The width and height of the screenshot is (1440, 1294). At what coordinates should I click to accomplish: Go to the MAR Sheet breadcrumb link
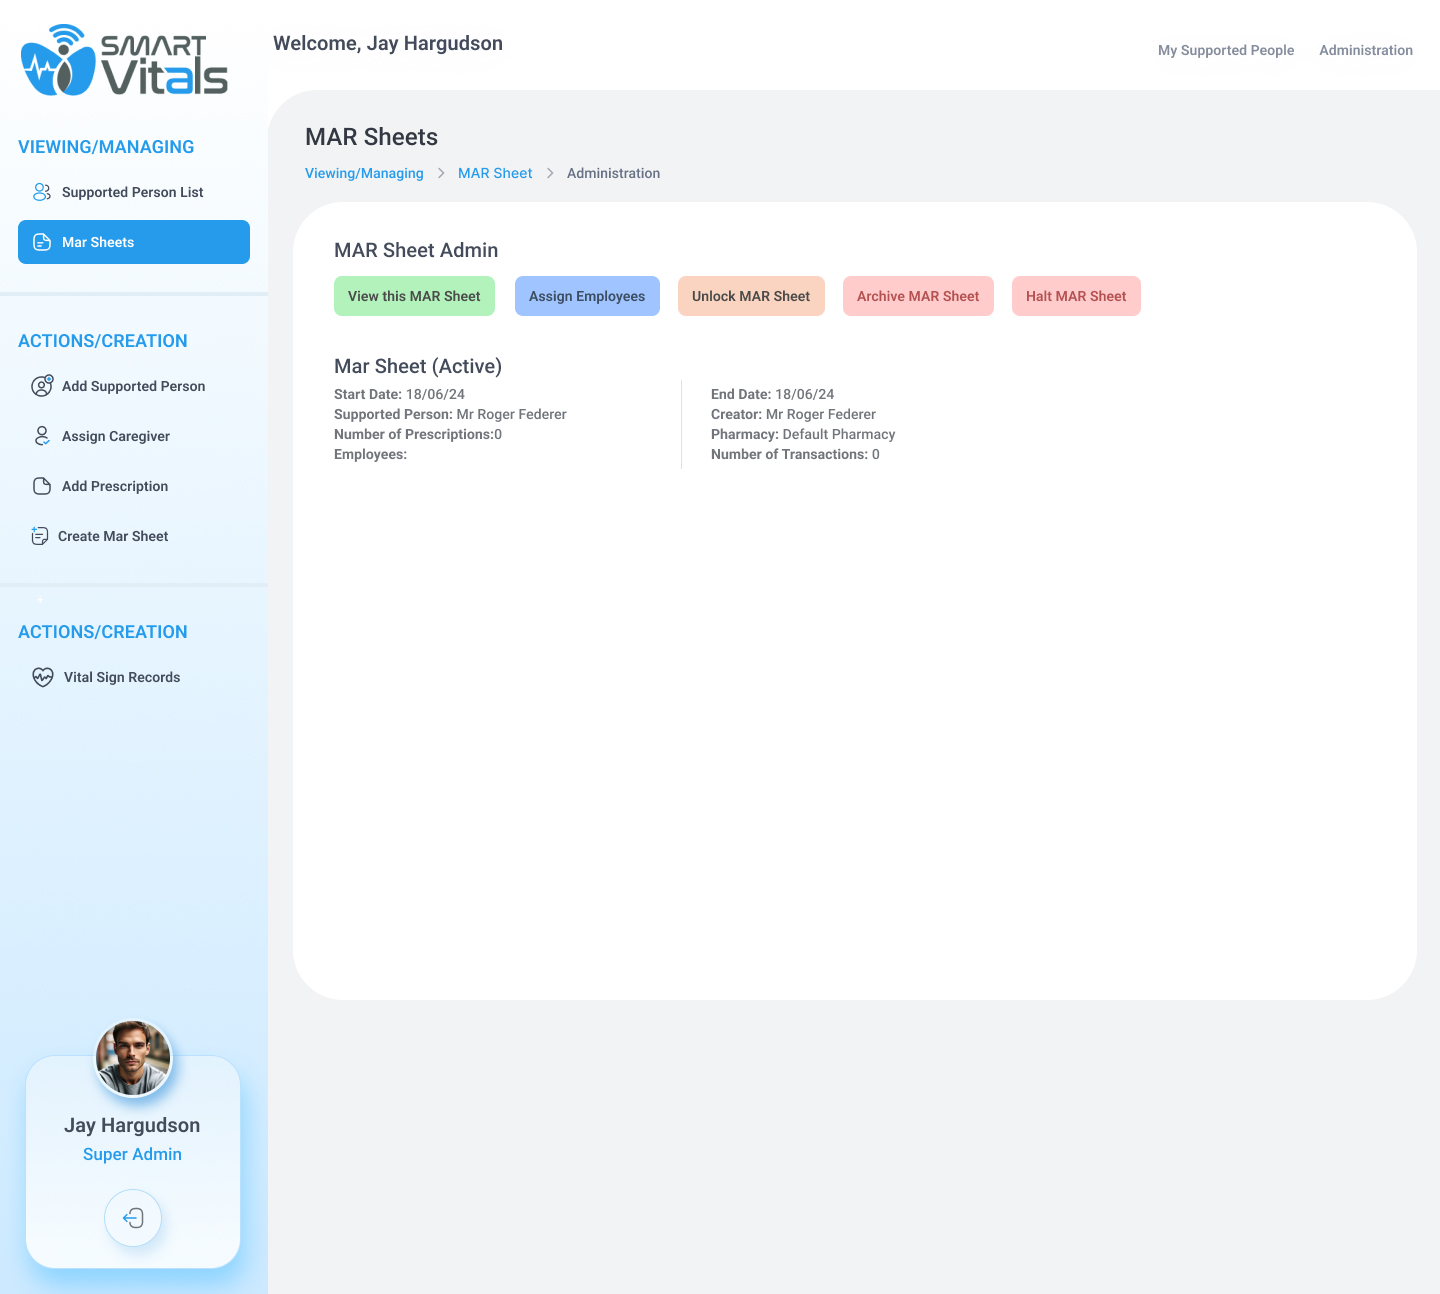click(495, 173)
